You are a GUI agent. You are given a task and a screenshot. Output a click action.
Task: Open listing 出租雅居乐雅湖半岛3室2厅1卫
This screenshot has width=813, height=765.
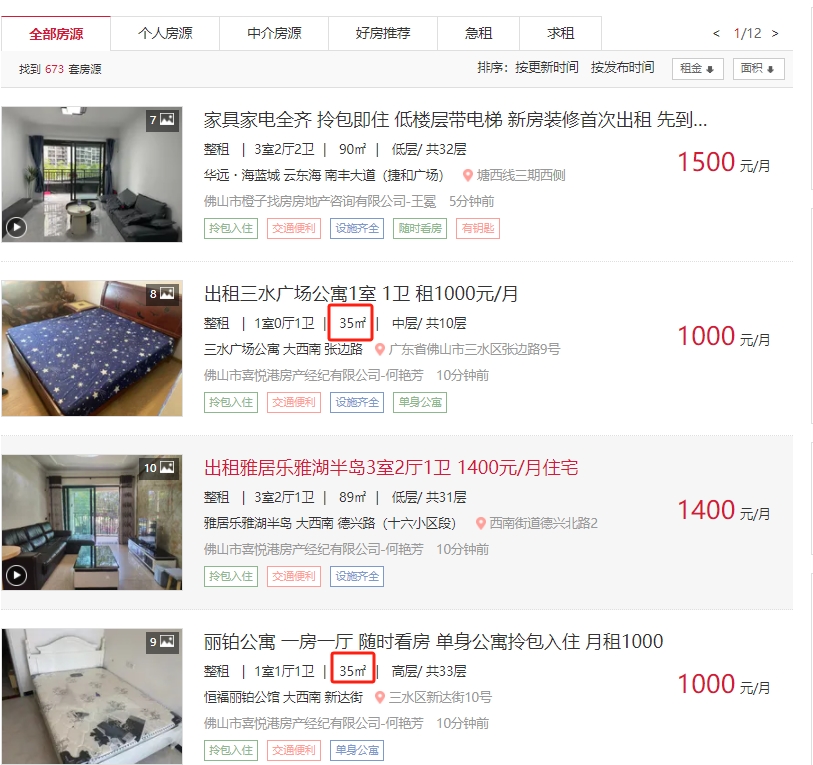pos(391,467)
